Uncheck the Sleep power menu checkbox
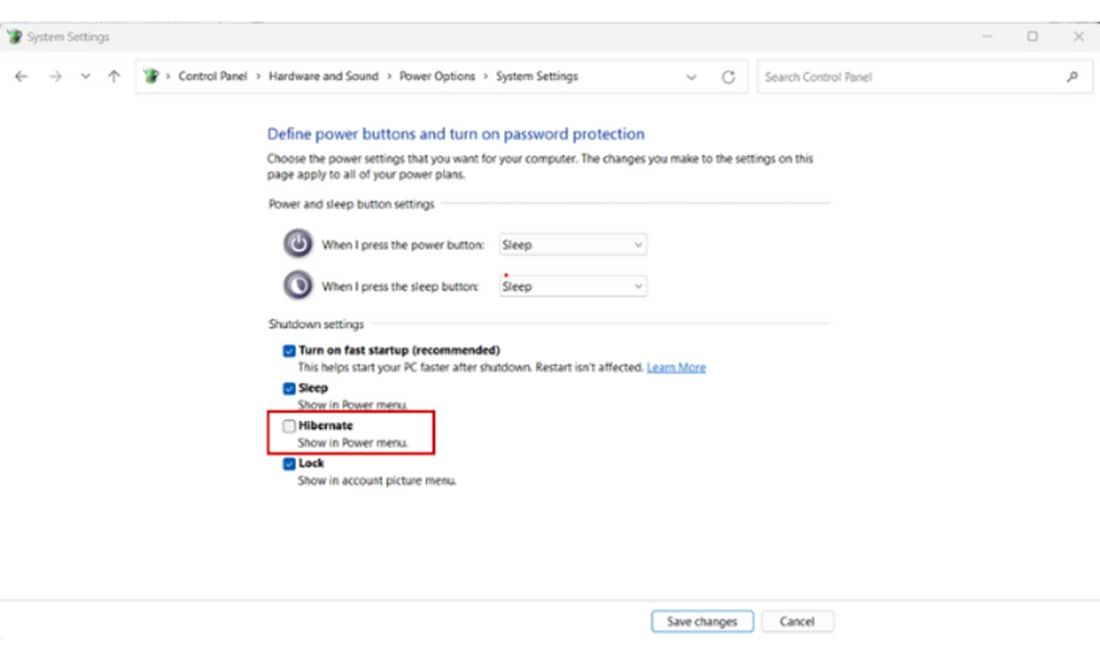Image resolution: width=1100 pixels, height=659 pixels. pos(289,388)
